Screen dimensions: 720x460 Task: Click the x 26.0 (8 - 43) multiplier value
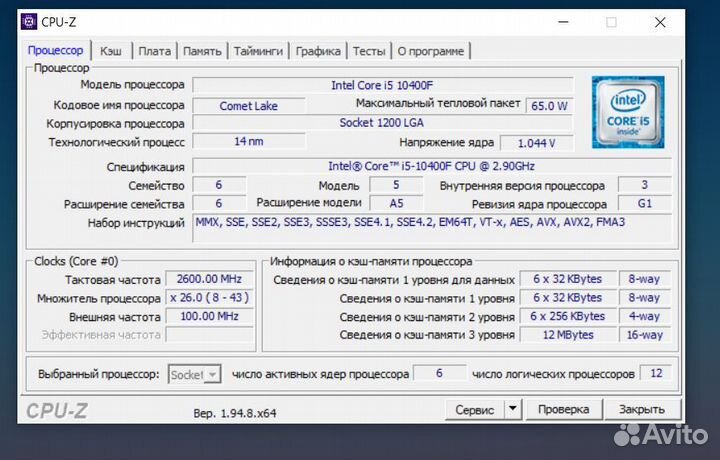tap(209, 297)
